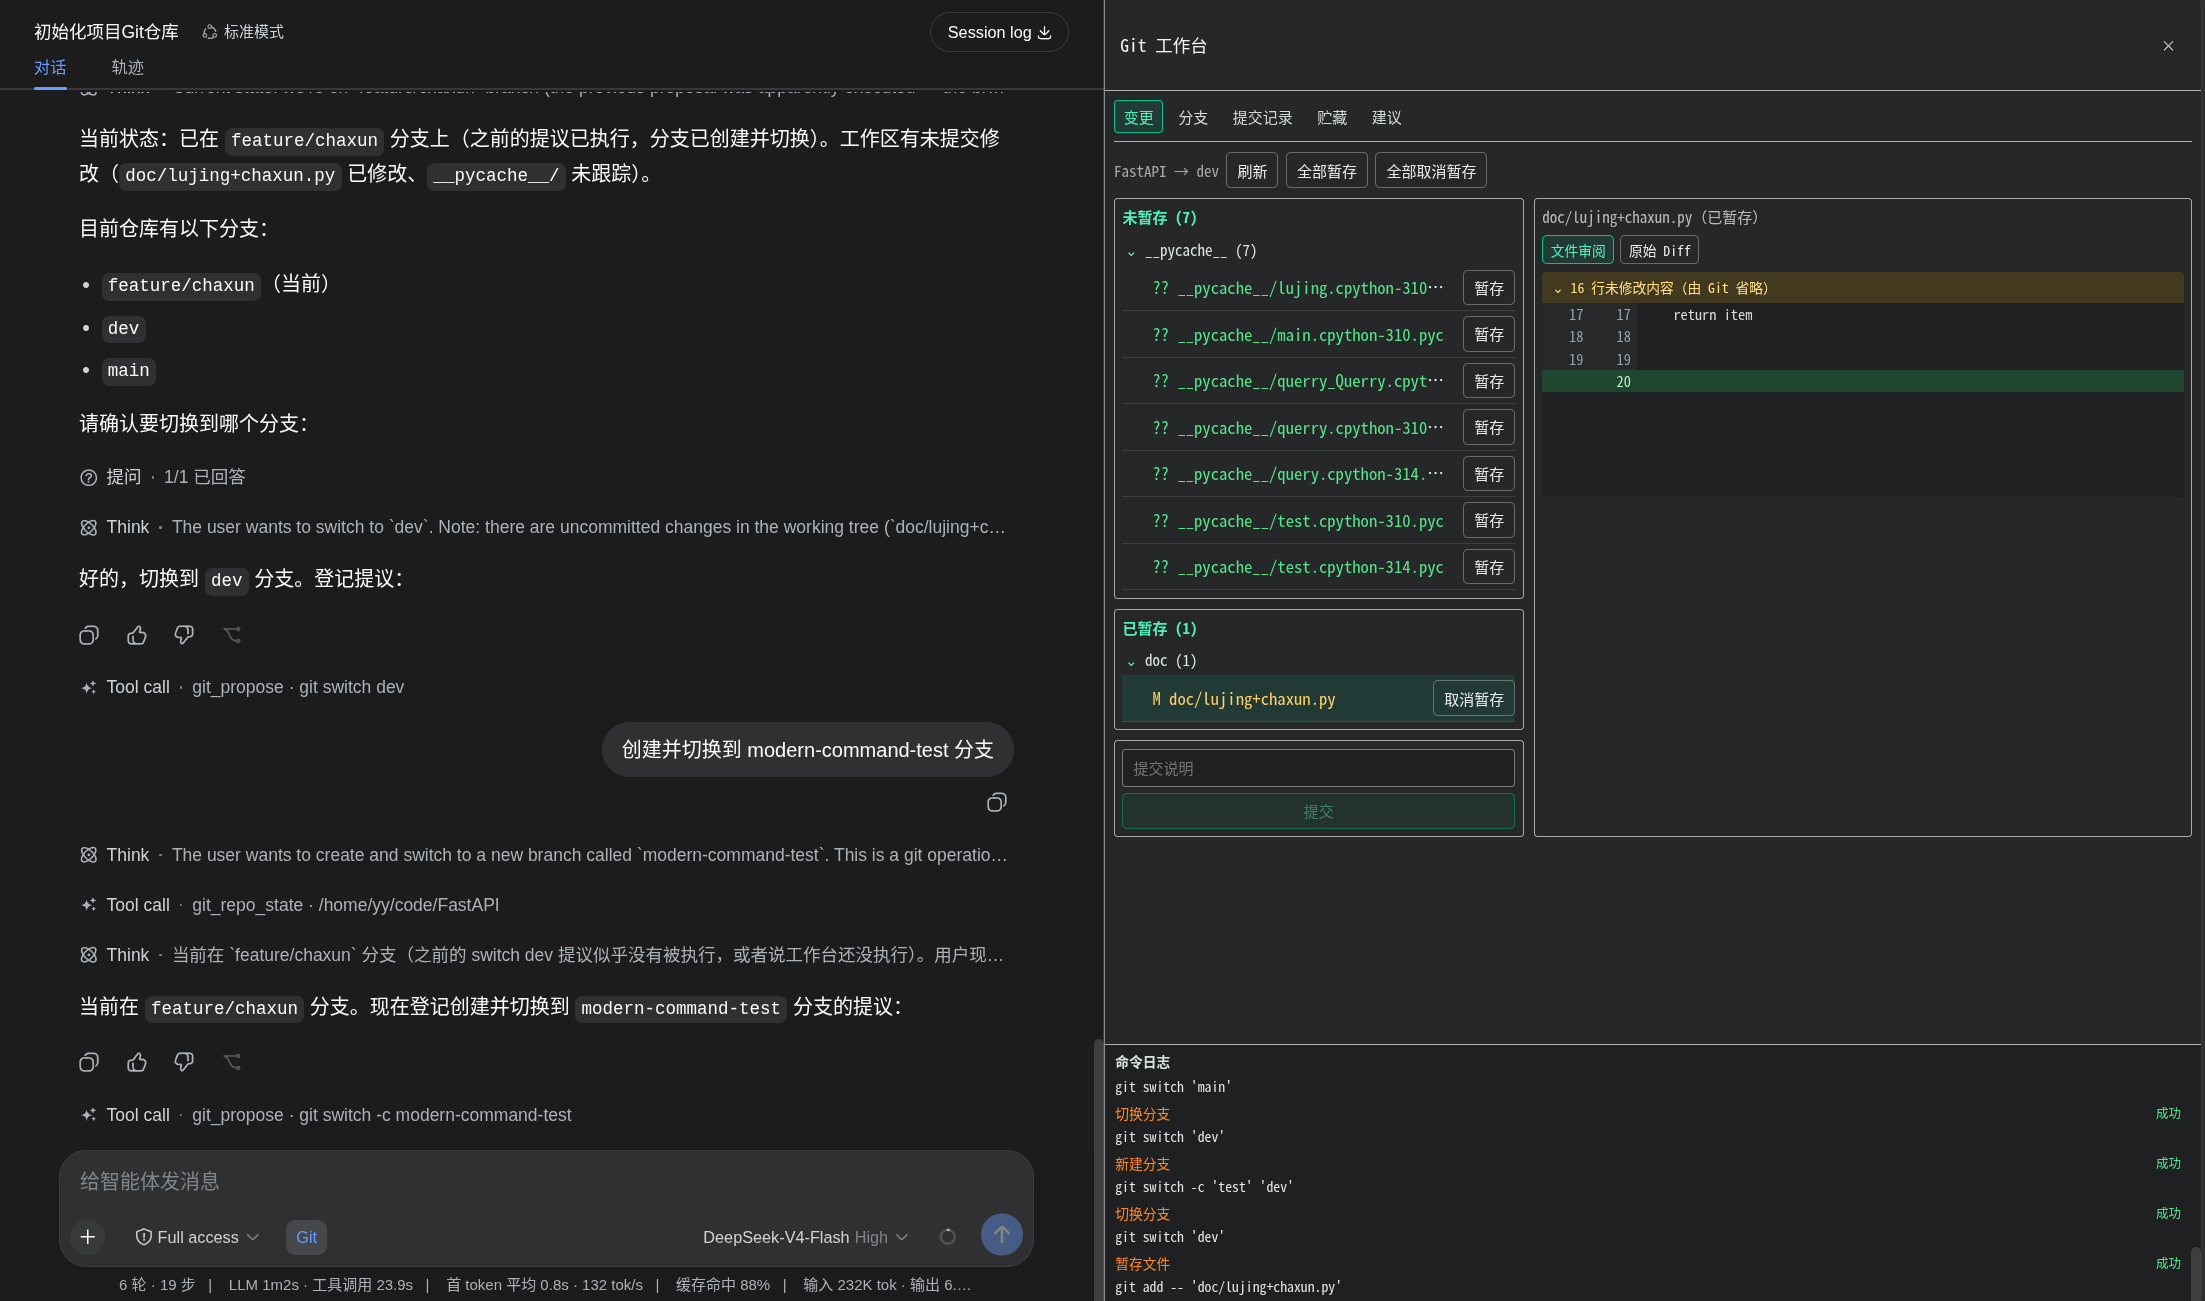Image resolution: width=2205 pixels, height=1301 pixels.
Task: Open the 贮藏 tab
Action: 1332,118
